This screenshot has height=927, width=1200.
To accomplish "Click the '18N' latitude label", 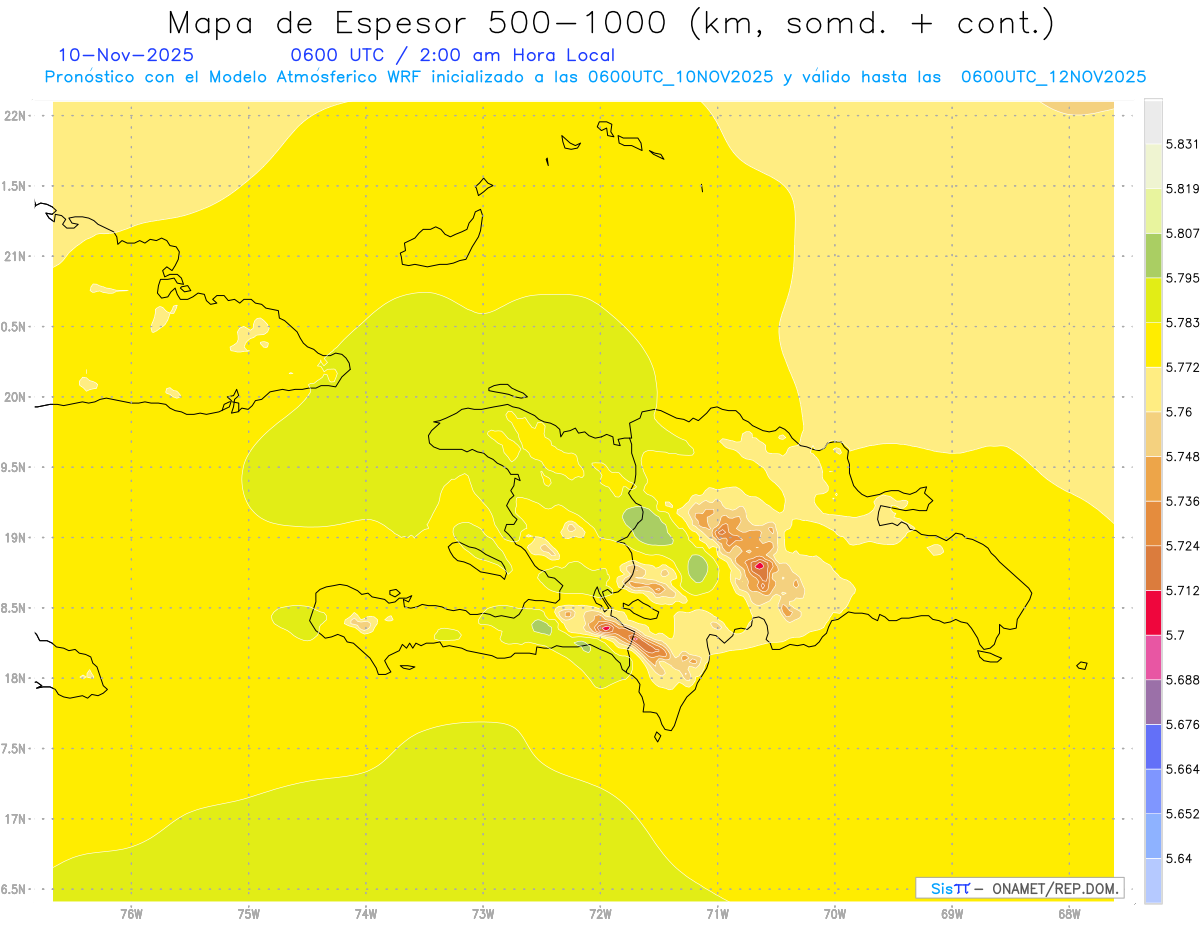I will click(x=15, y=679).
